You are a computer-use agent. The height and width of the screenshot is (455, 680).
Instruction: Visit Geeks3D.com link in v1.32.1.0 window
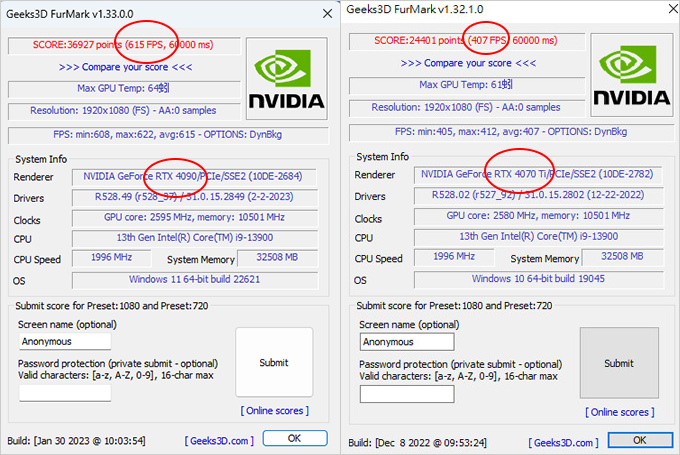pos(563,442)
